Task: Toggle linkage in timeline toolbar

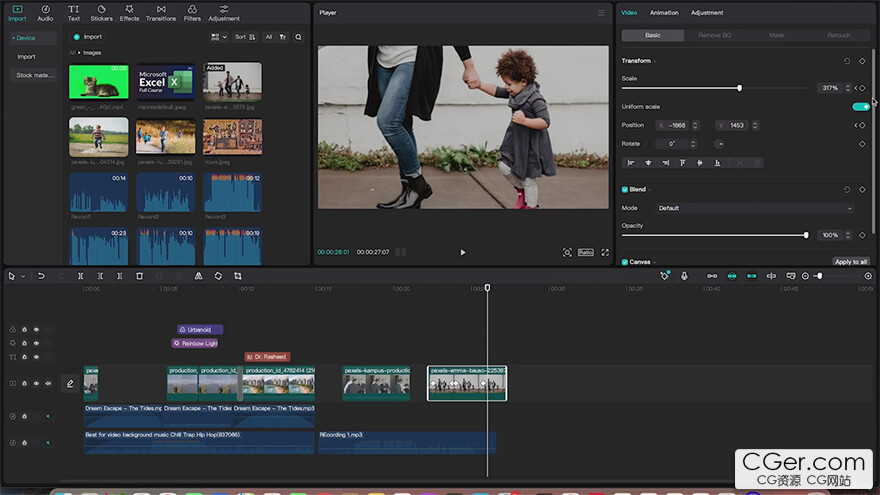Action: [751, 276]
